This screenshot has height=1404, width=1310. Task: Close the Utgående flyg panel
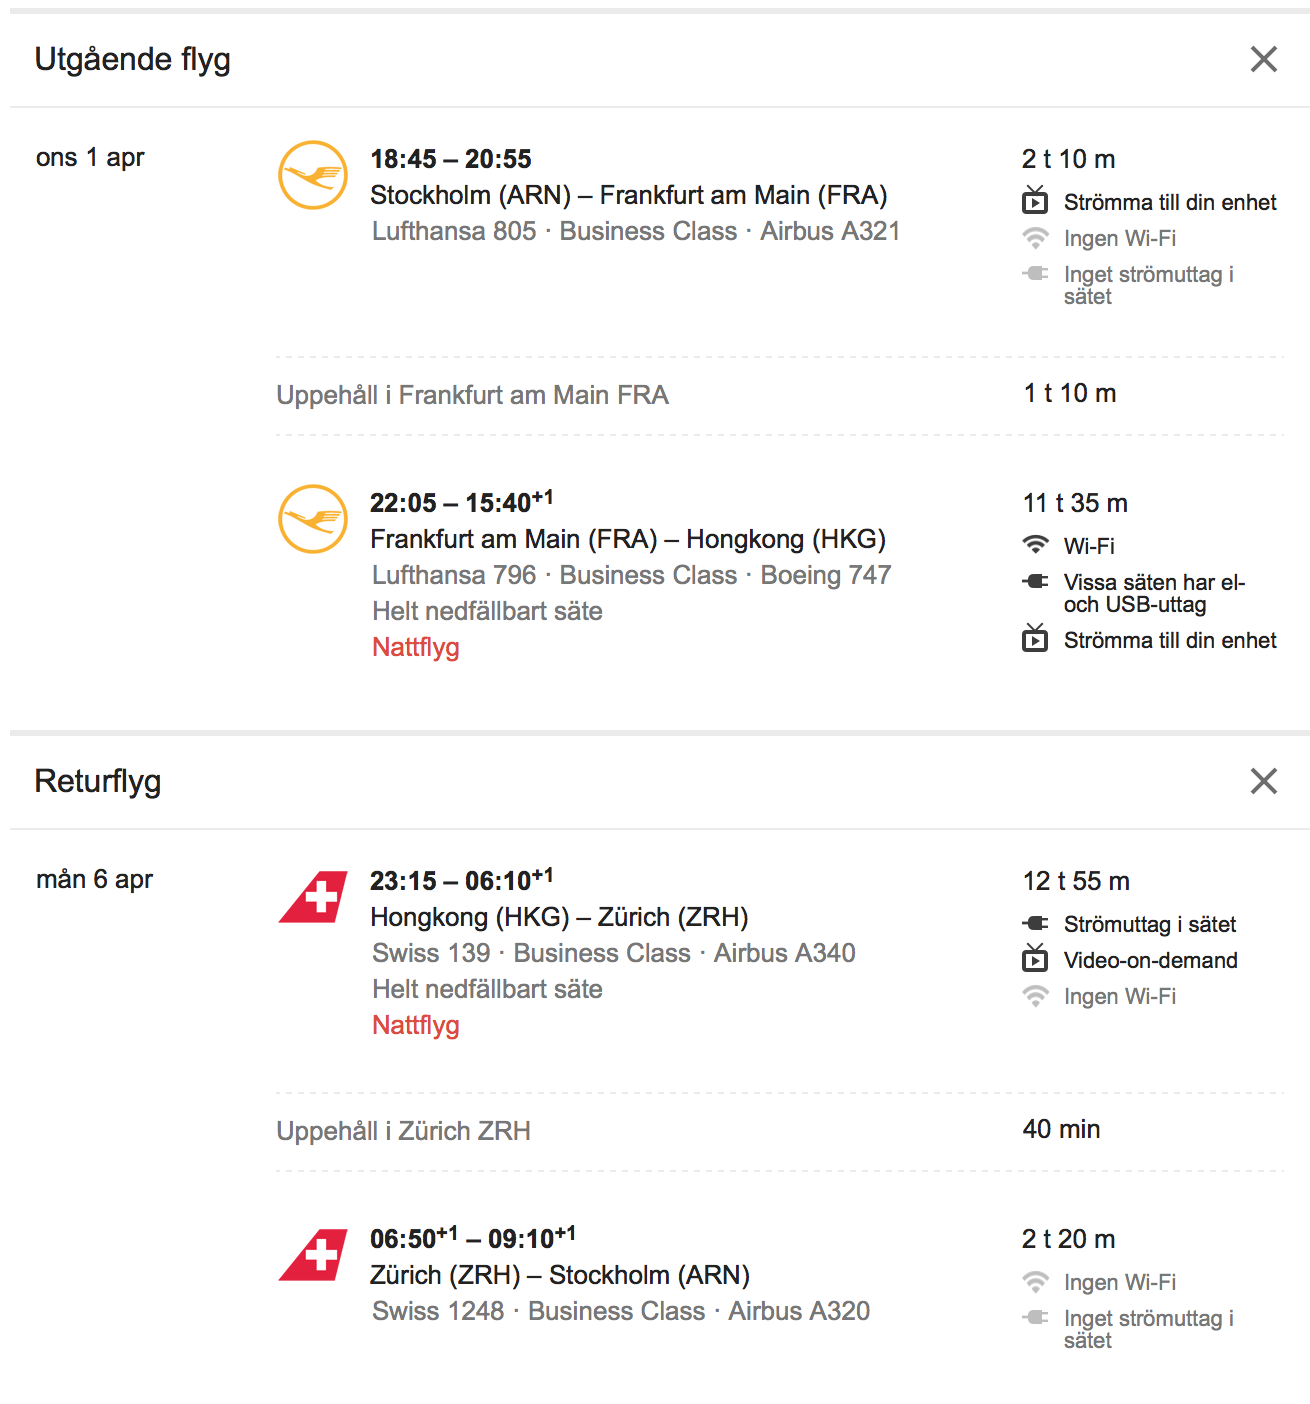1264,59
